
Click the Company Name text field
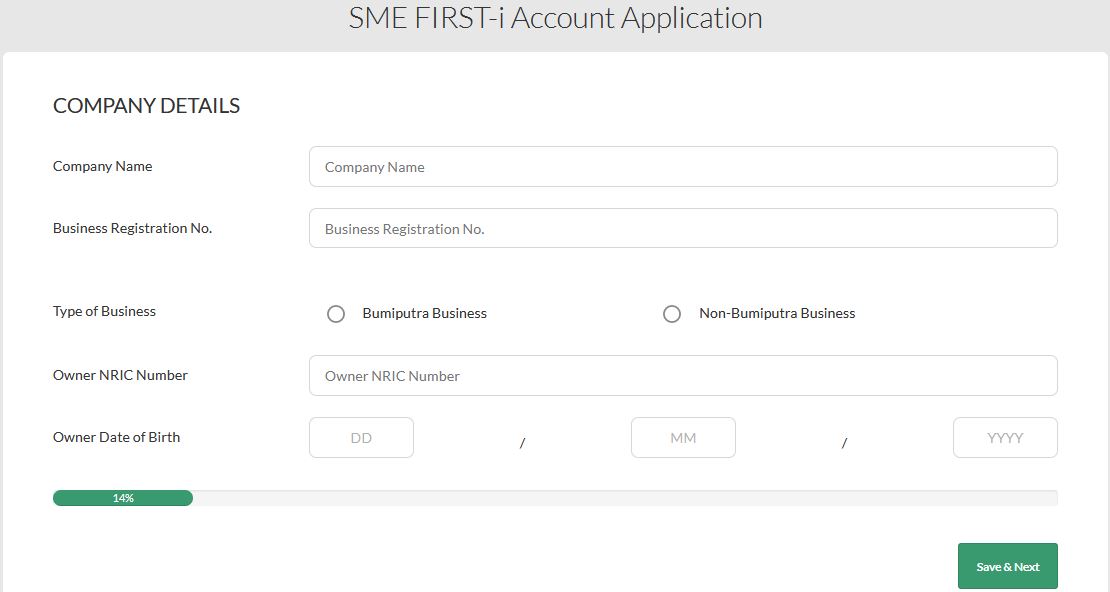click(x=683, y=167)
